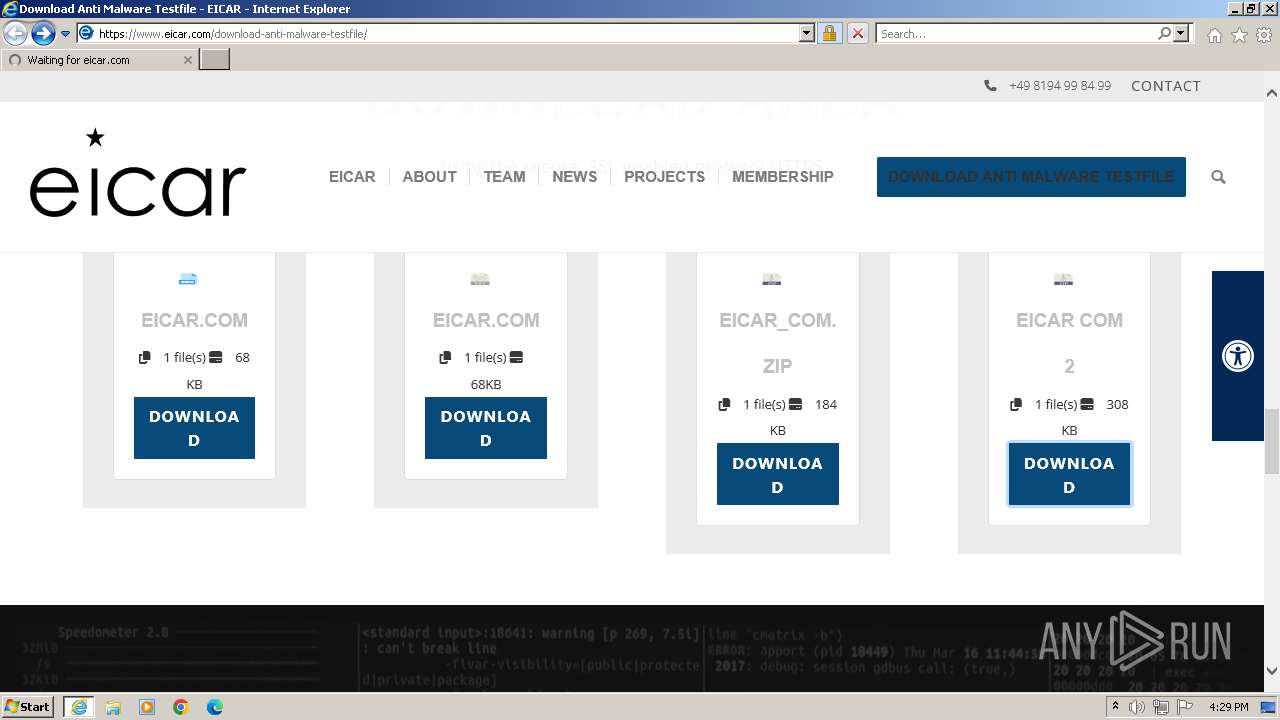This screenshot has width=1280, height=720.
Task: Click the eicar logo
Action: [x=137, y=174]
